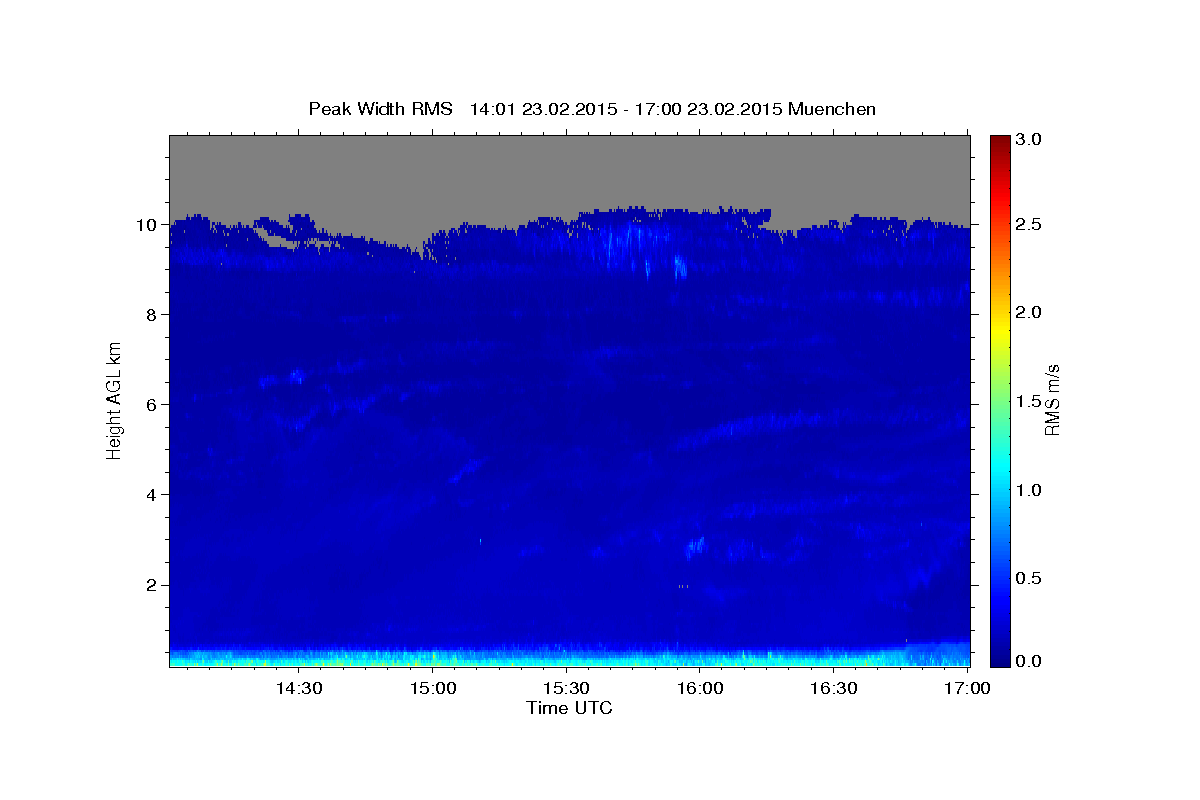Click the colorbar value 0.0
The height and width of the screenshot is (800, 1200).
pos(1030,661)
